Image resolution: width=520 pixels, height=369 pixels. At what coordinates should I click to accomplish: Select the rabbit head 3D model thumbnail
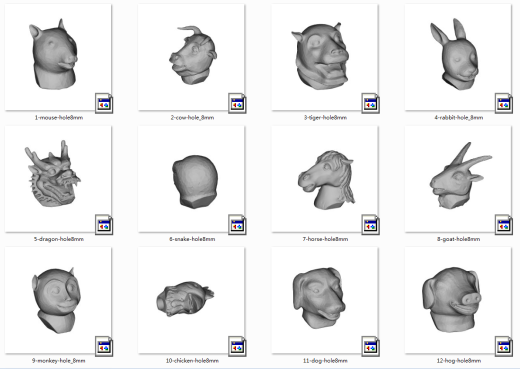458,57
